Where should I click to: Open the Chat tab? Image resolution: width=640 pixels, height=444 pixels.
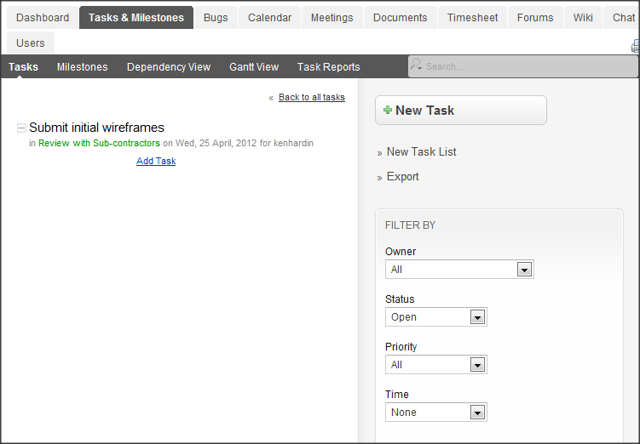[x=622, y=18]
